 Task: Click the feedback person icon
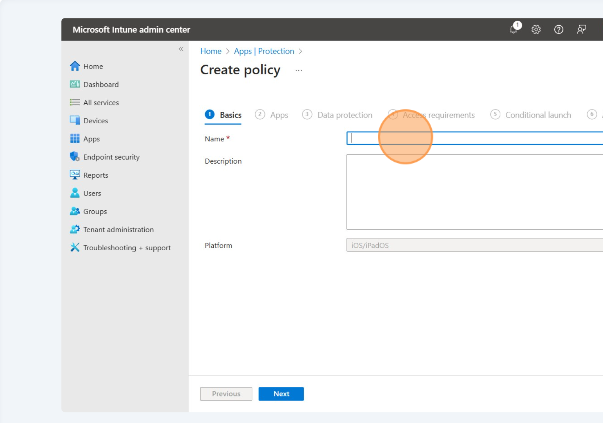coord(581,30)
